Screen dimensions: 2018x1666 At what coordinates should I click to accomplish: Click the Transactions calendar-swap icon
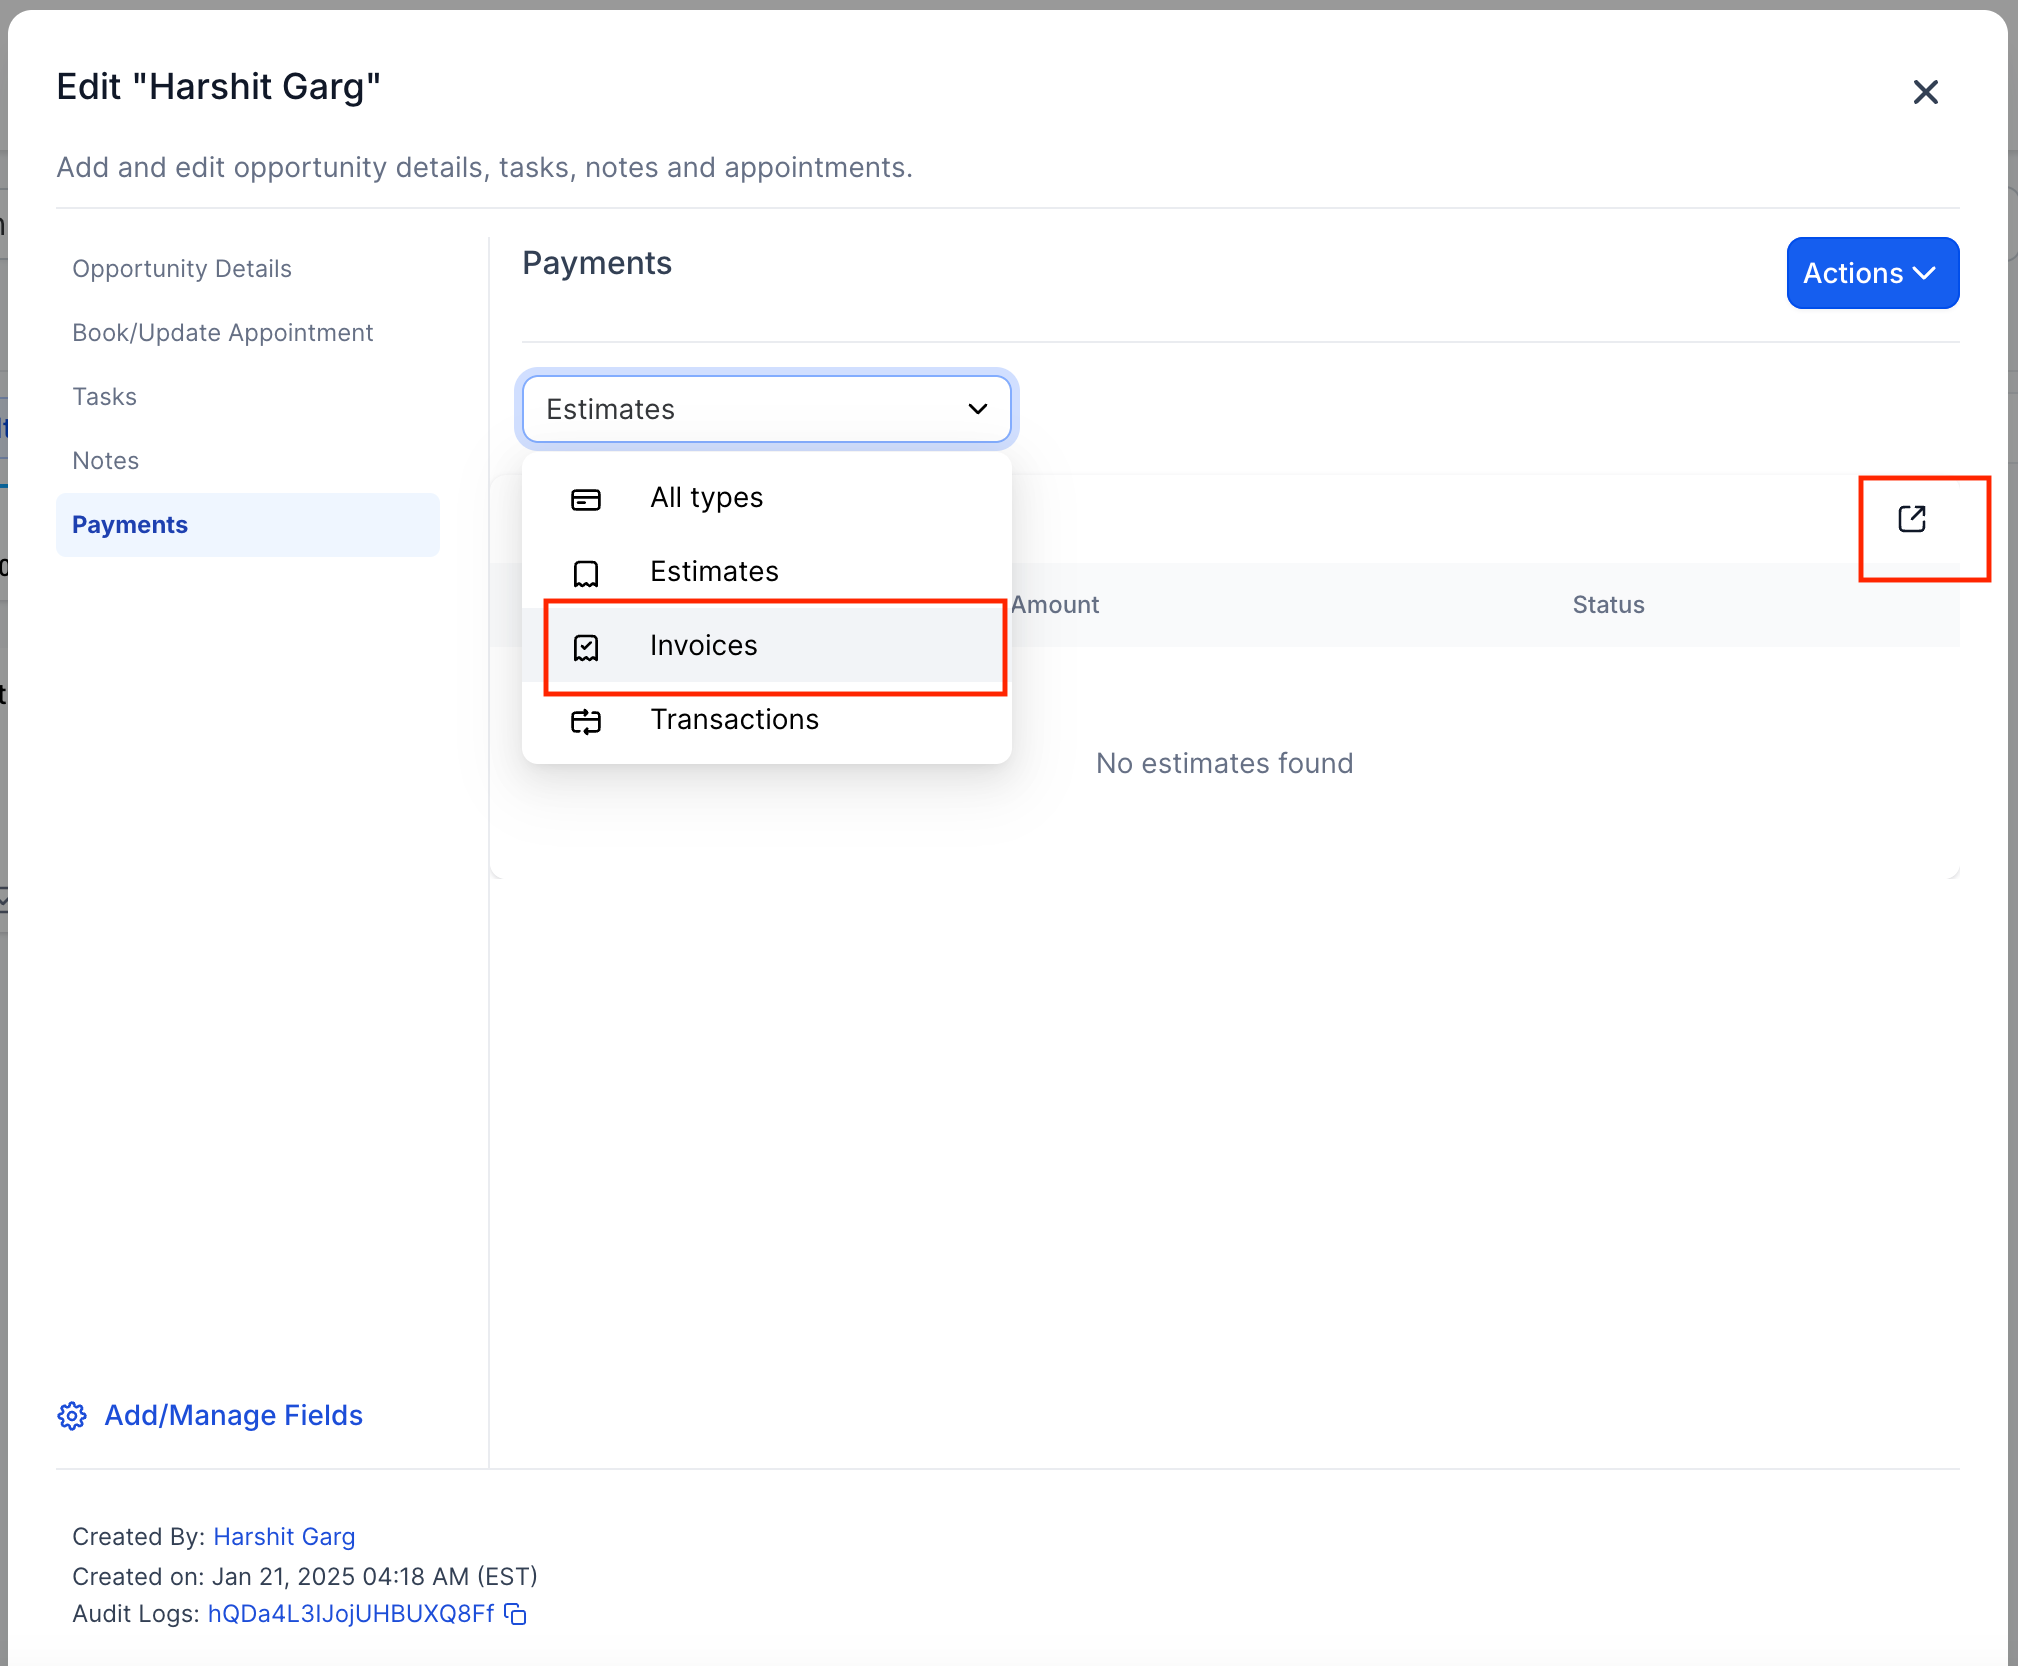586,721
